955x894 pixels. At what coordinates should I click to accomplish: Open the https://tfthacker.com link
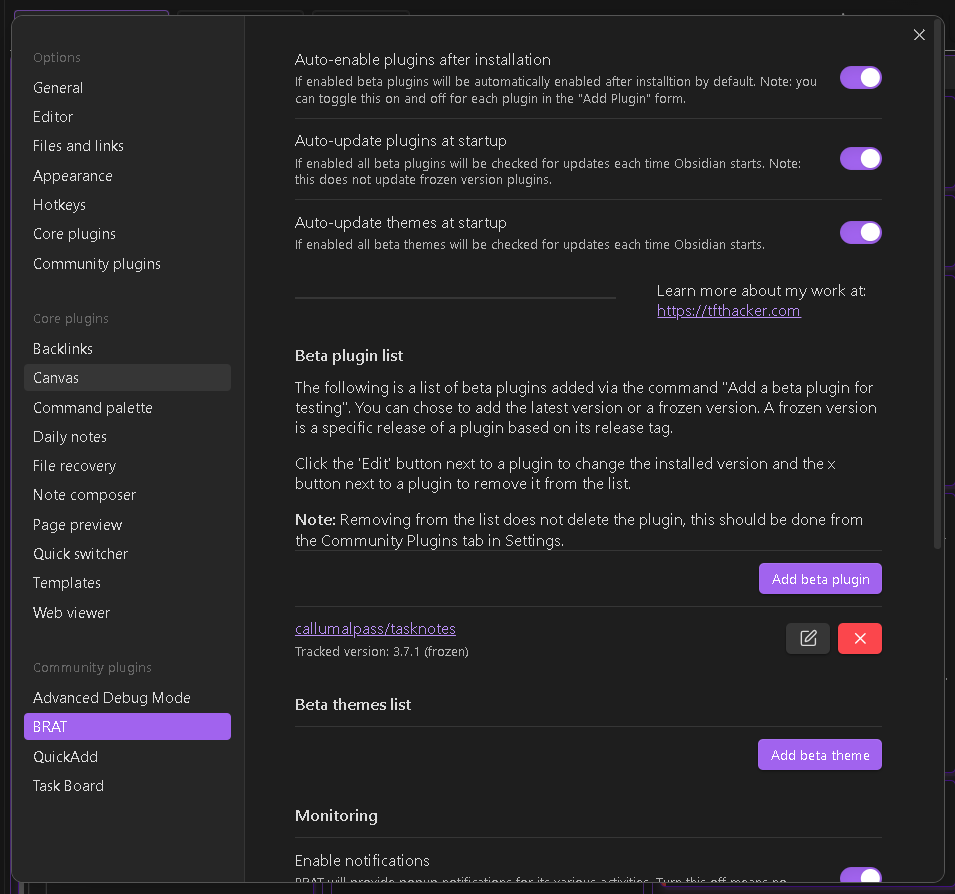pyautogui.click(x=728, y=311)
